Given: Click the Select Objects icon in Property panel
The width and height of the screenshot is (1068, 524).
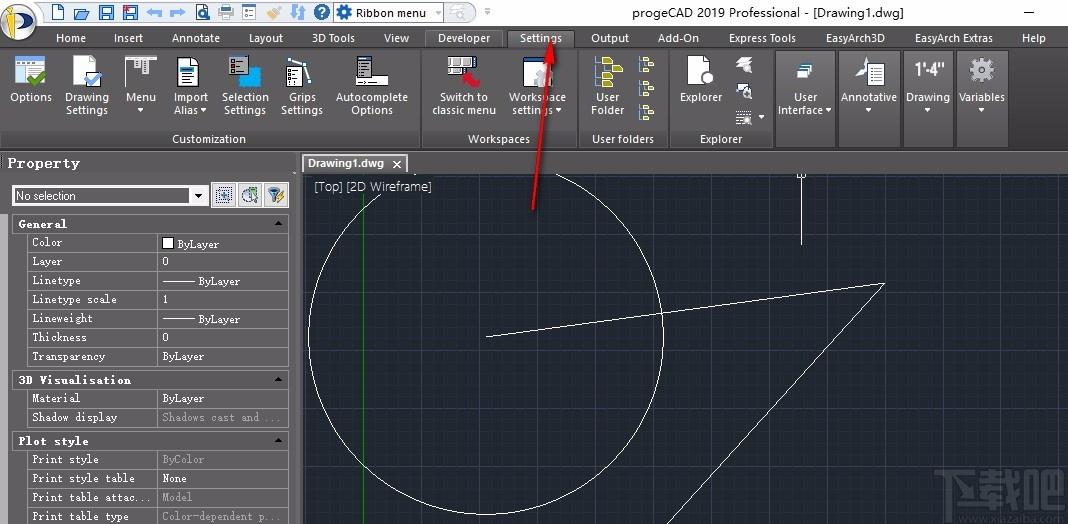Looking at the screenshot, I should pos(223,196).
